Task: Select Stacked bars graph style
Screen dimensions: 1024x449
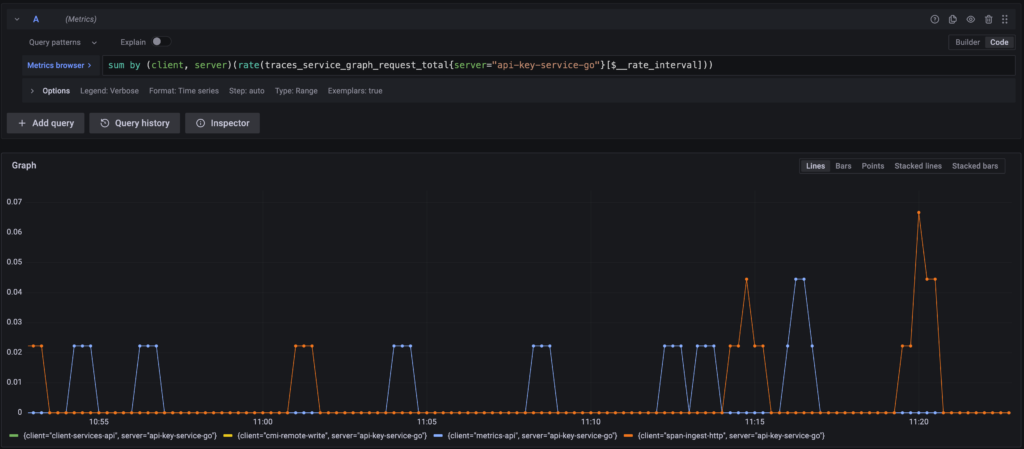Action: [x=974, y=166]
